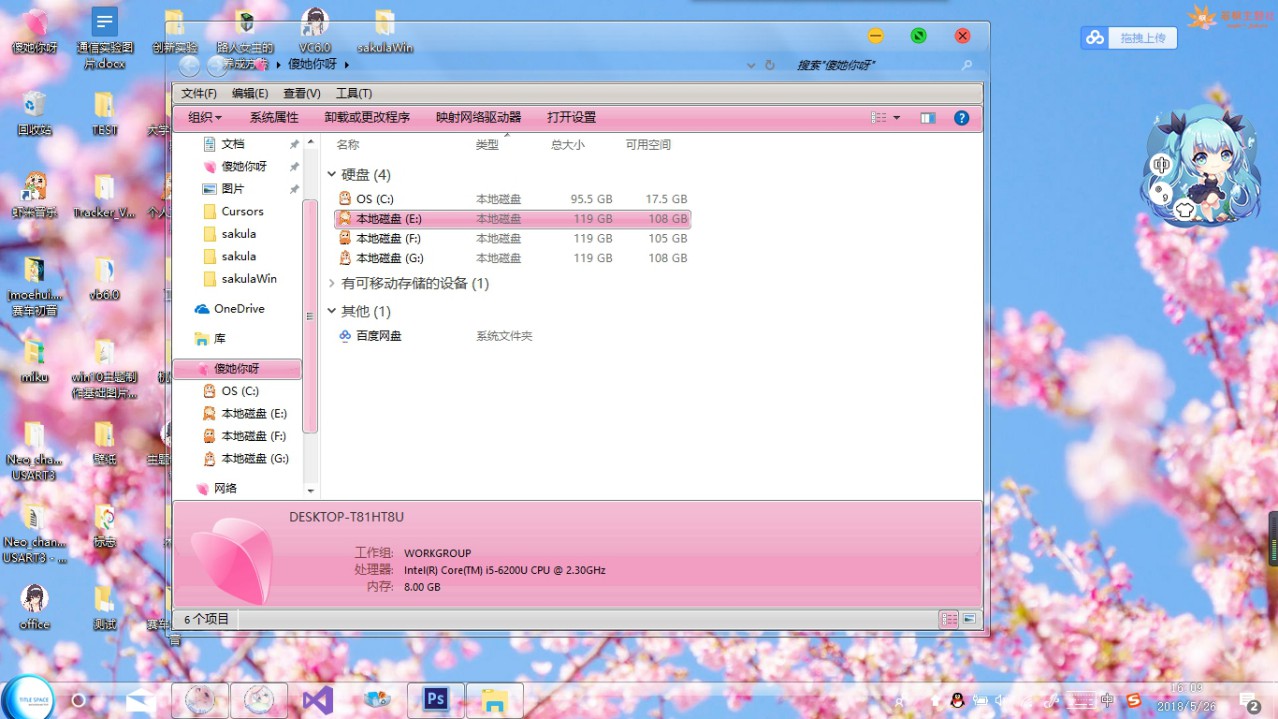Open the 工具(T) menu
1278x719 pixels.
pos(354,93)
